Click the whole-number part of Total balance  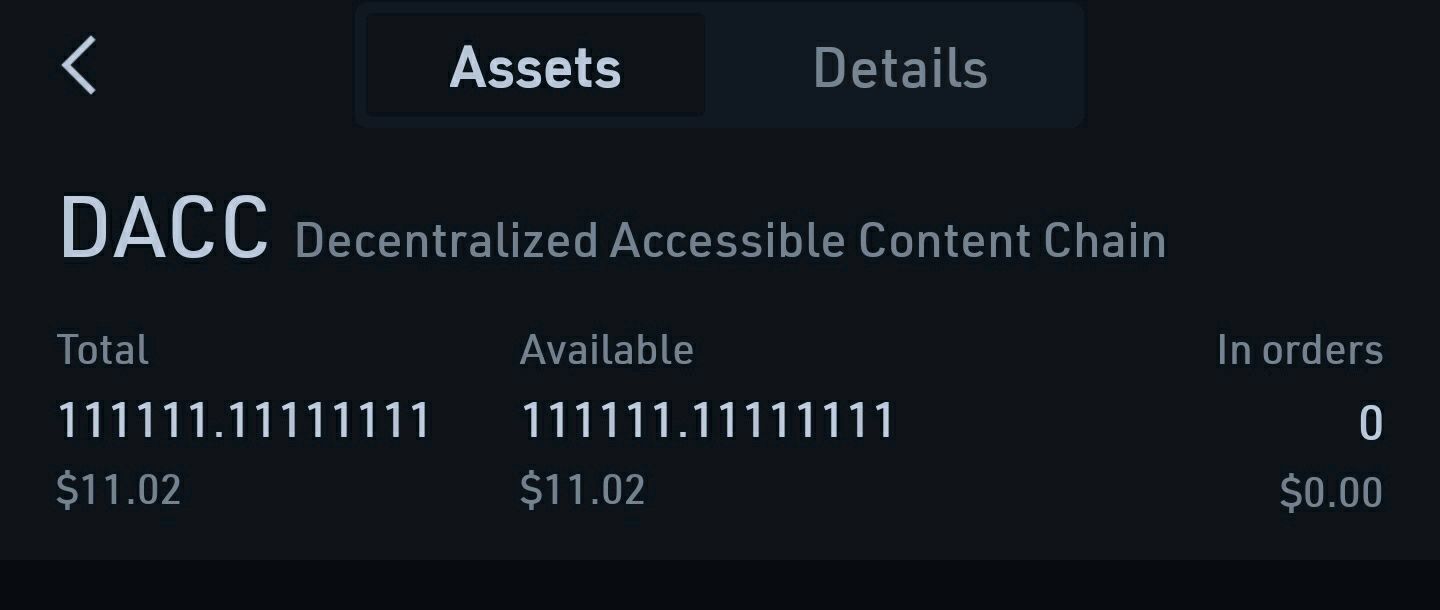(134, 420)
